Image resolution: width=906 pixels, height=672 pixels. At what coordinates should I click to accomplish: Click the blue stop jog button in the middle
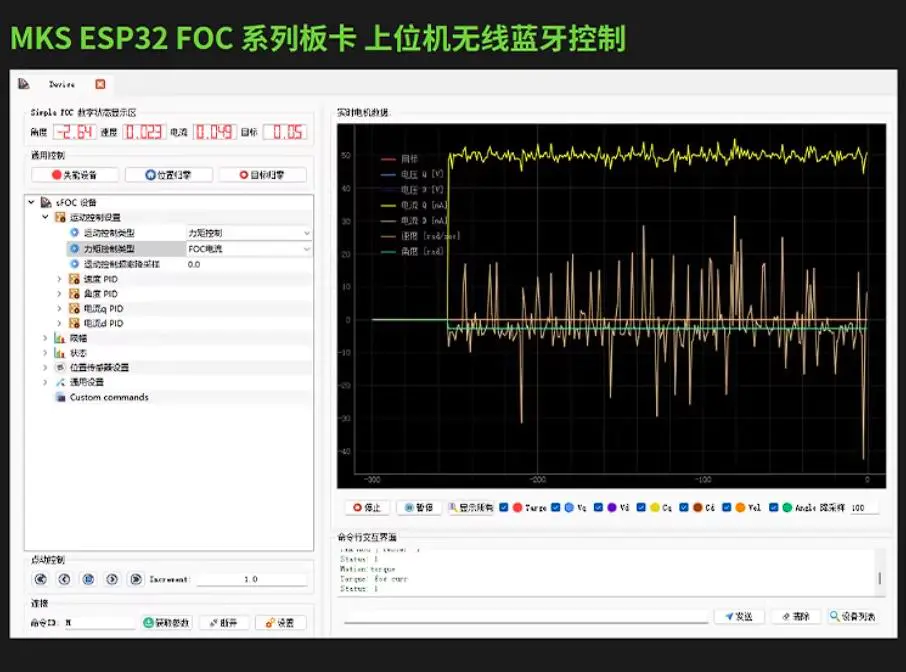[x=88, y=579]
